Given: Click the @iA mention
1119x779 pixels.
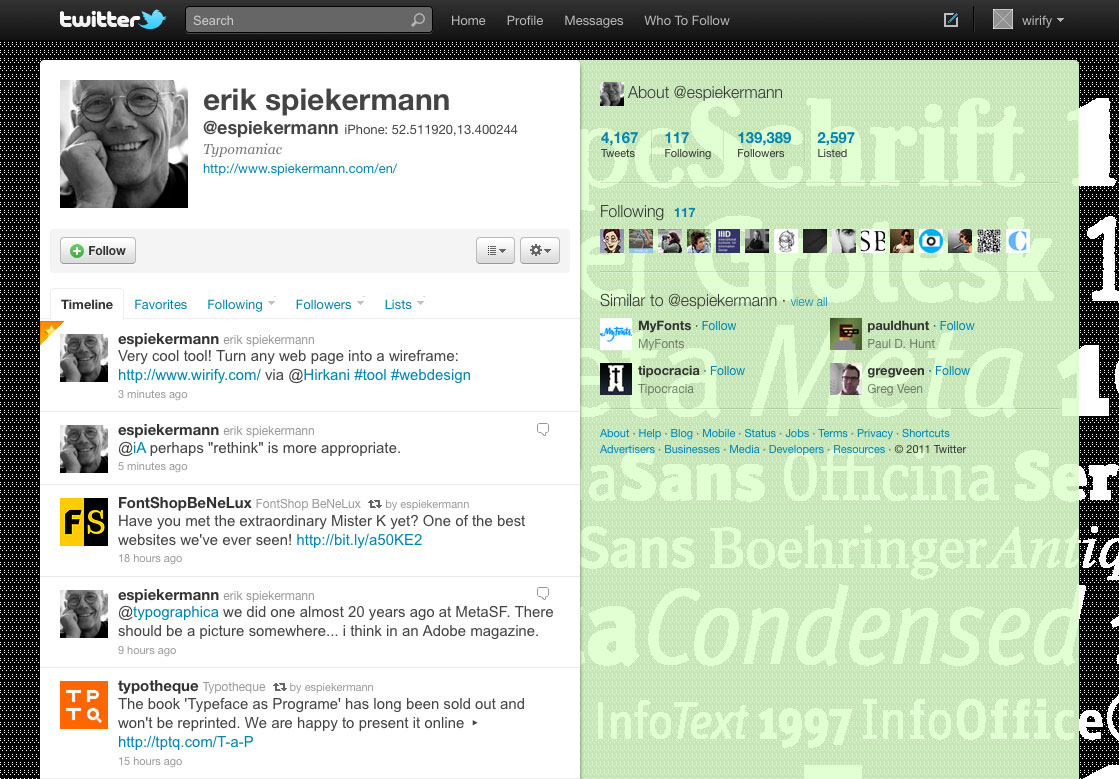Looking at the screenshot, I should click(132, 449).
